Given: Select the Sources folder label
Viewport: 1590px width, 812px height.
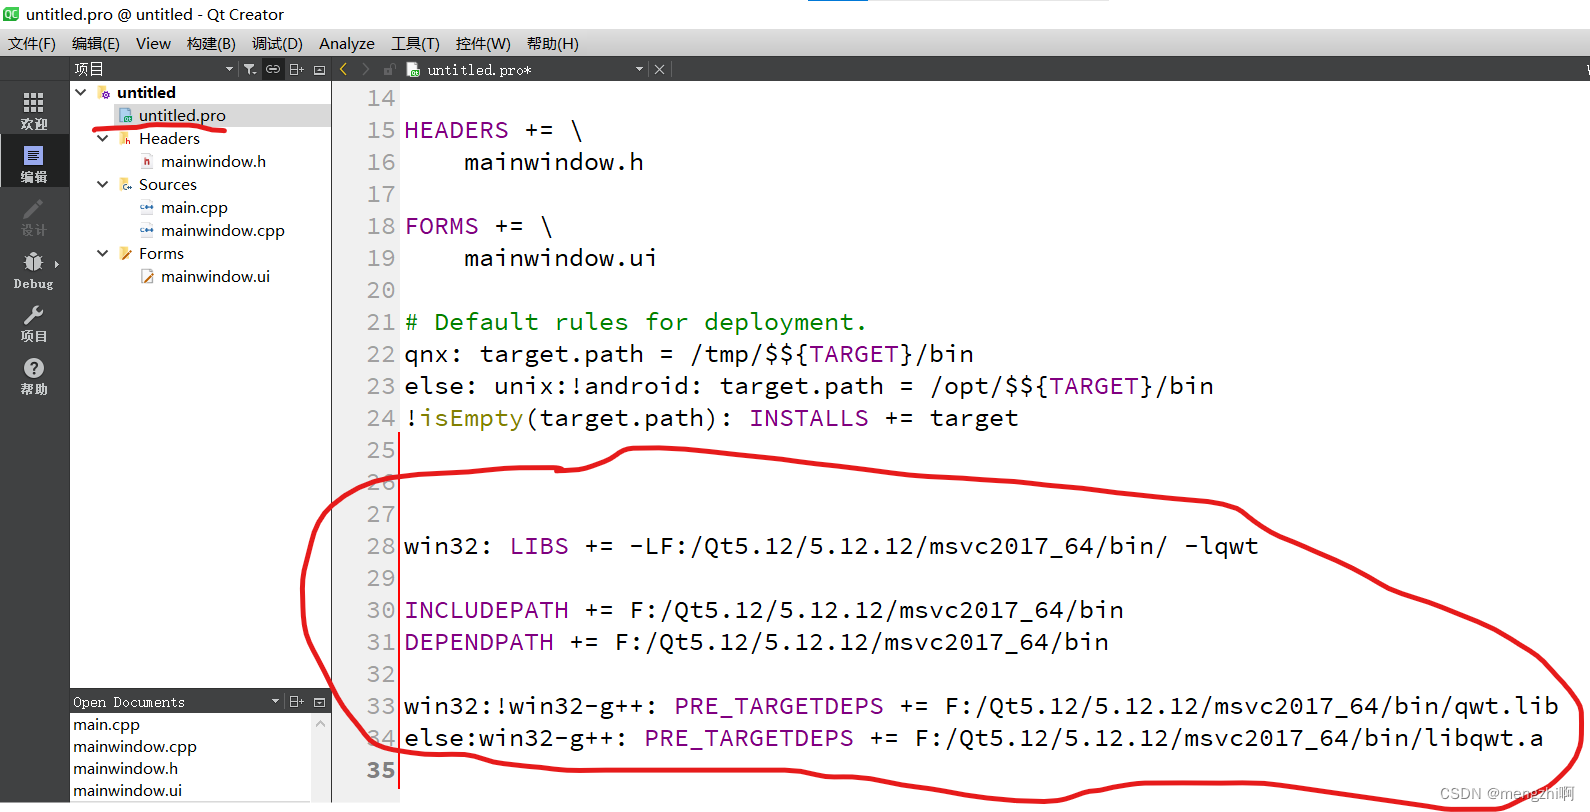Looking at the screenshot, I should (168, 184).
